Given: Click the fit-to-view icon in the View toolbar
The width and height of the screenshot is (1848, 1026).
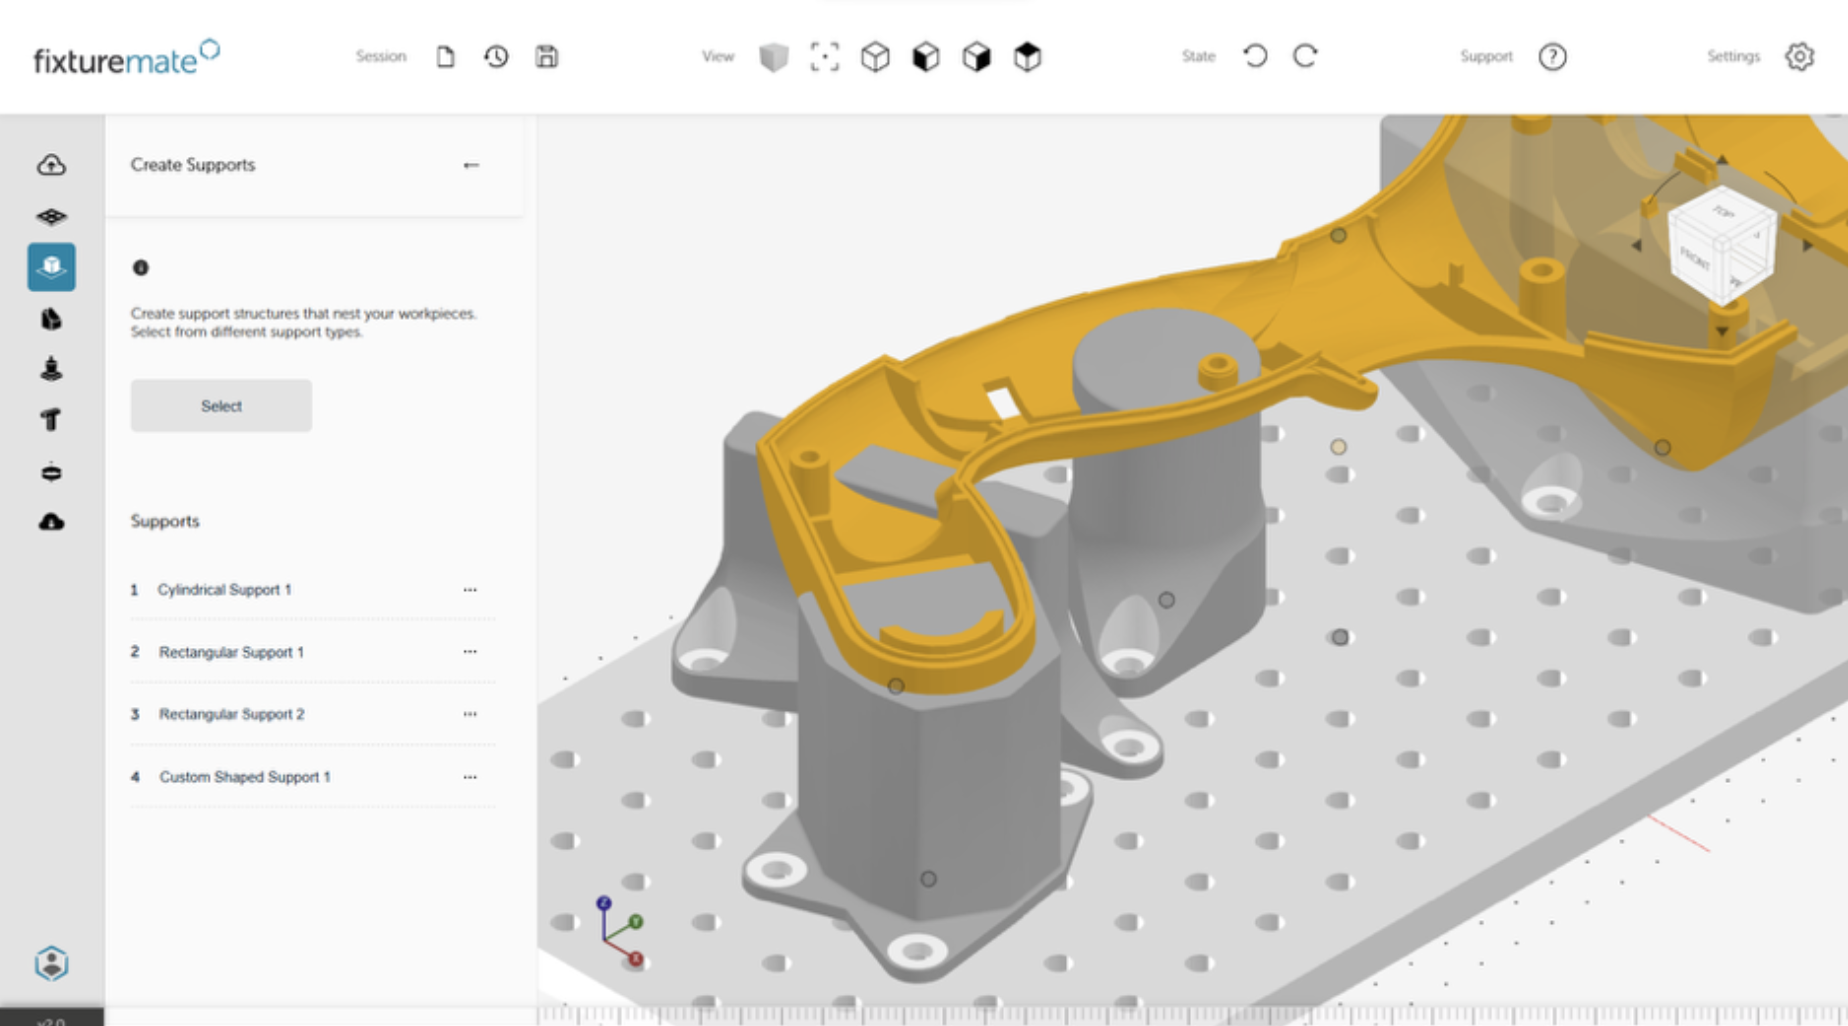Looking at the screenshot, I should coord(825,56).
